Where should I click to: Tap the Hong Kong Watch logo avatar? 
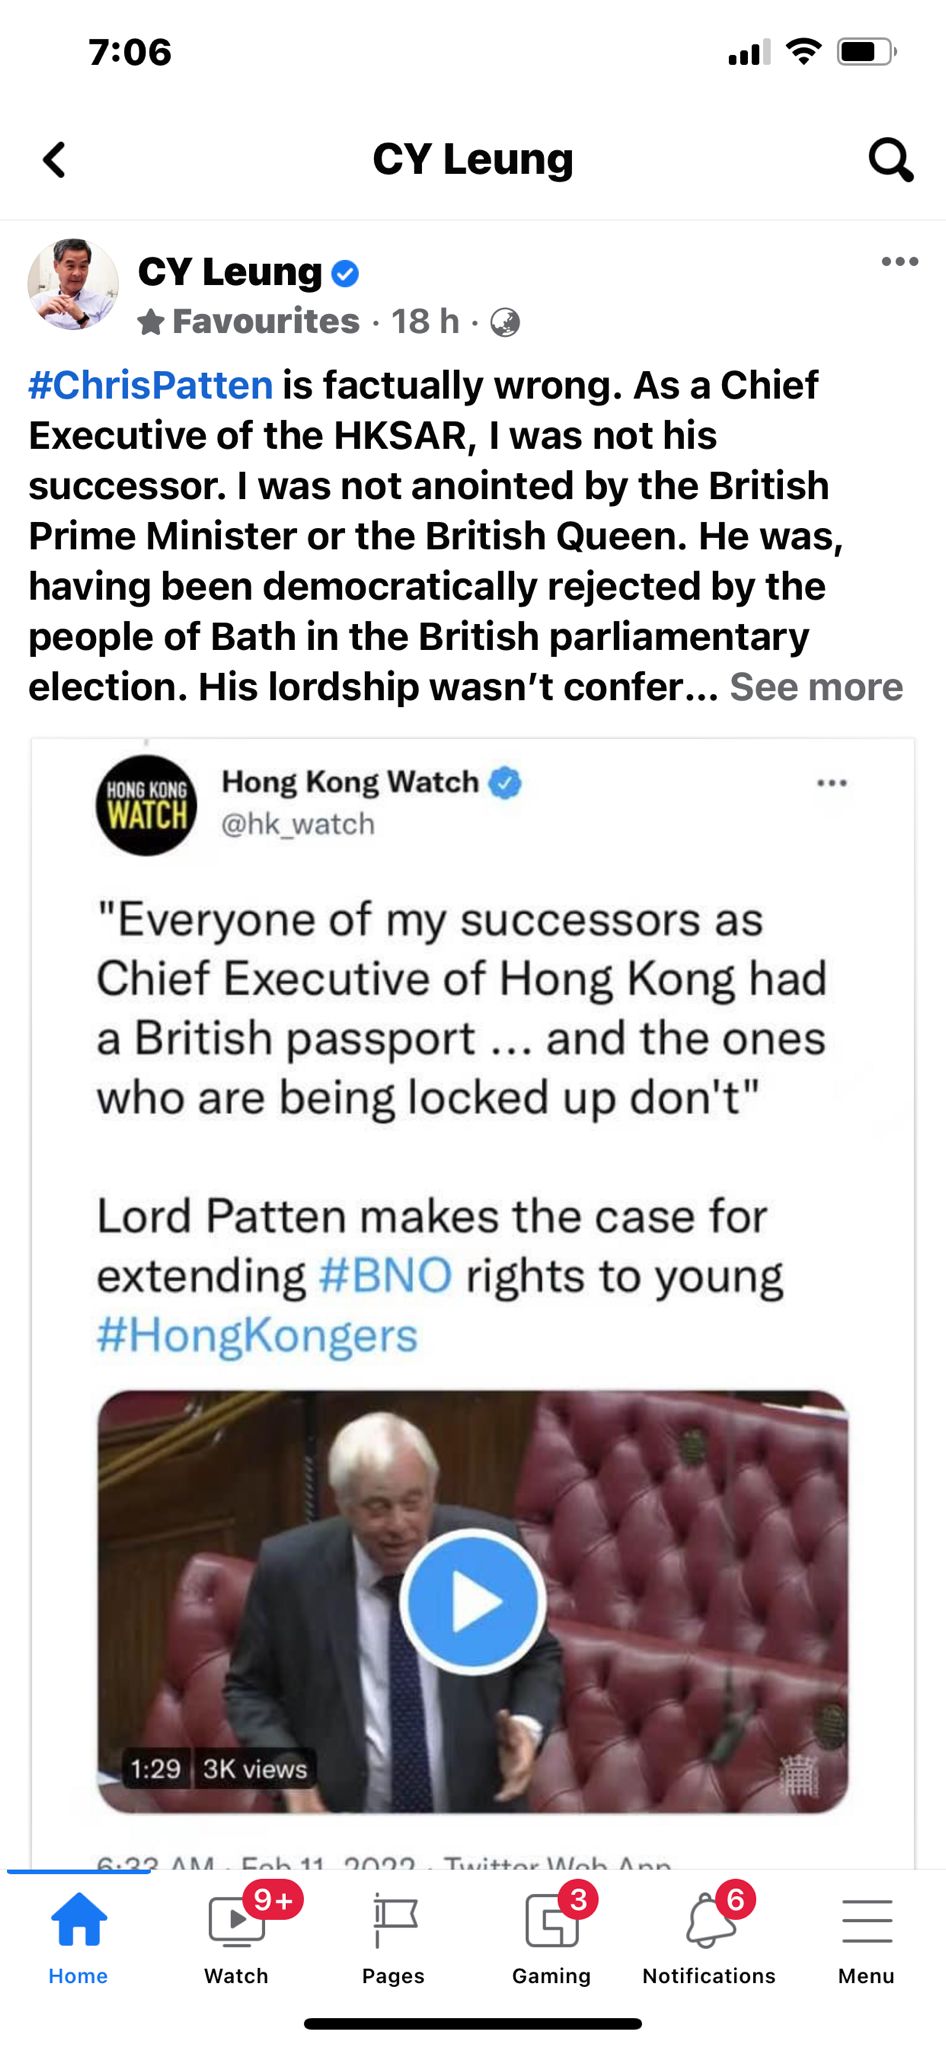147,805
